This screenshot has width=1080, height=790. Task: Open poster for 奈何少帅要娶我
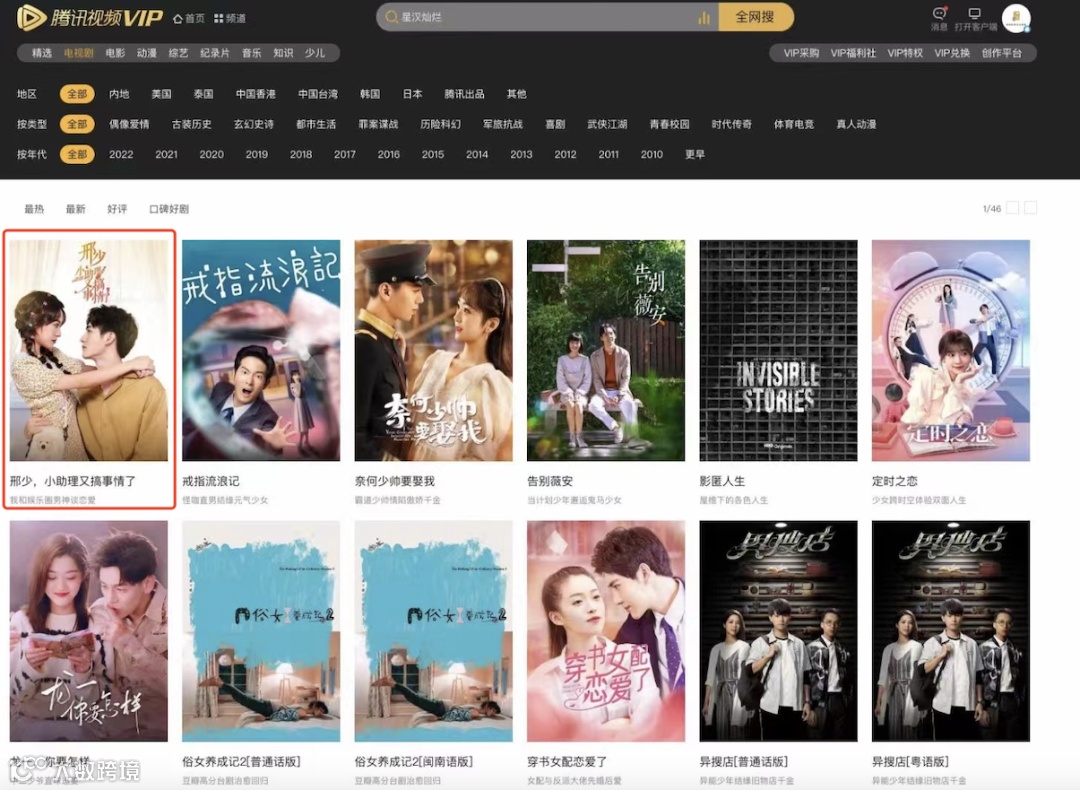coord(433,351)
